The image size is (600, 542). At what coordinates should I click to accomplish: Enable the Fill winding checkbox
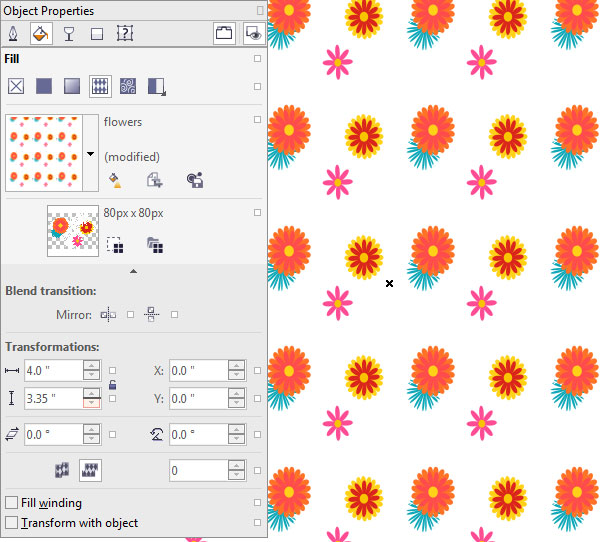coord(11,503)
